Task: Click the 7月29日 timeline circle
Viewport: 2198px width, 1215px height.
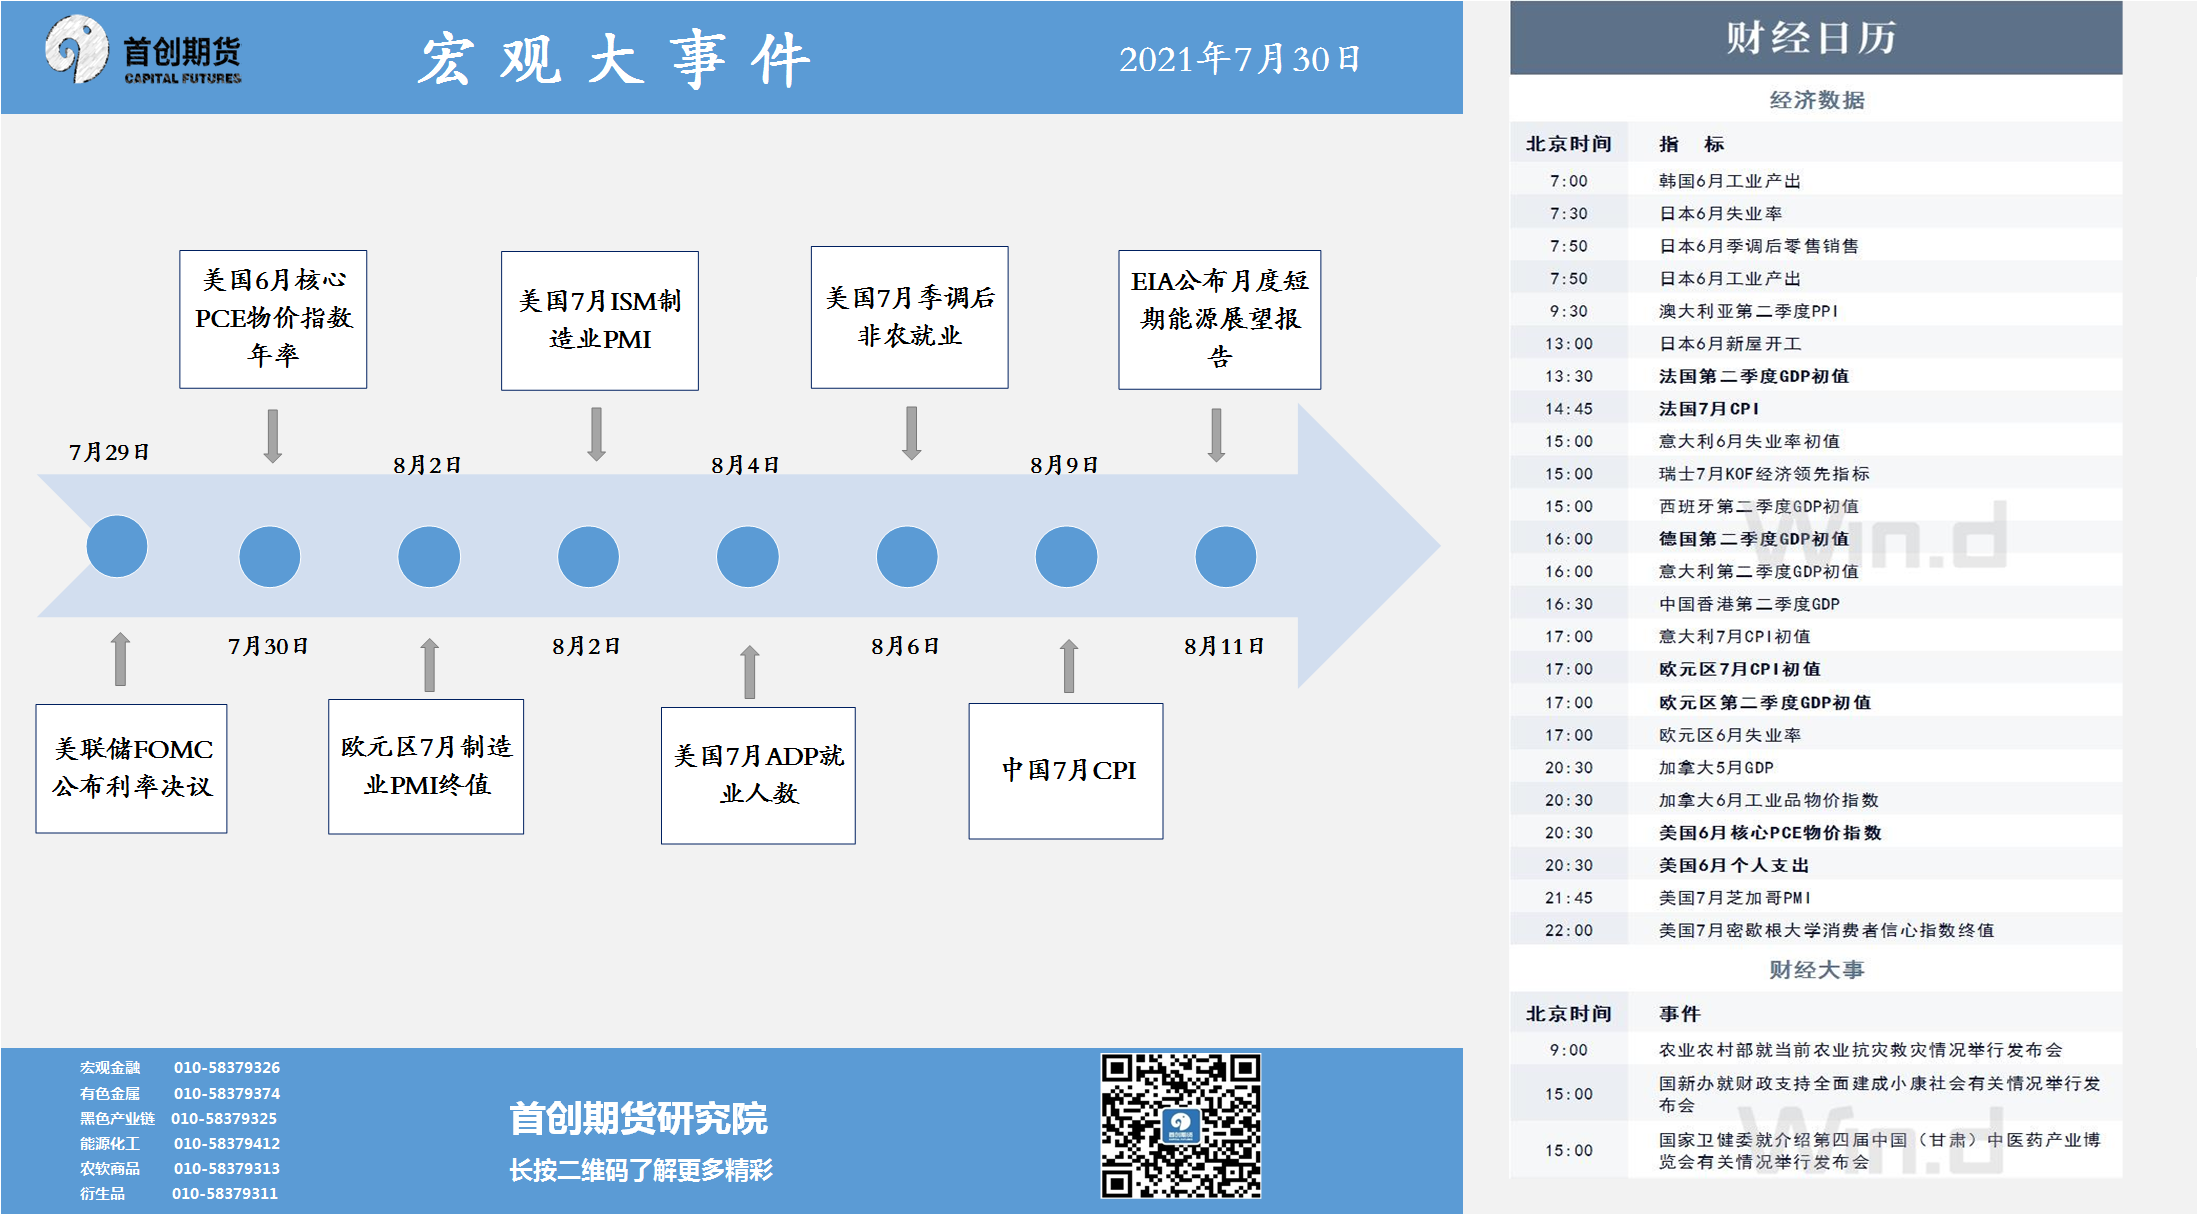Action: pyautogui.click(x=117, y=546)
